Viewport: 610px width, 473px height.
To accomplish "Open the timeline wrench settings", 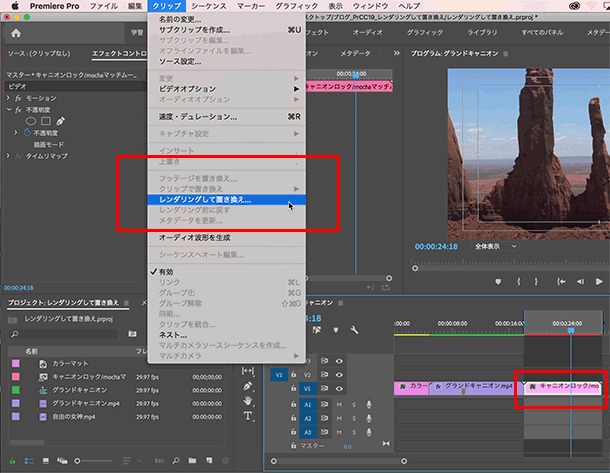I will 354,330.
